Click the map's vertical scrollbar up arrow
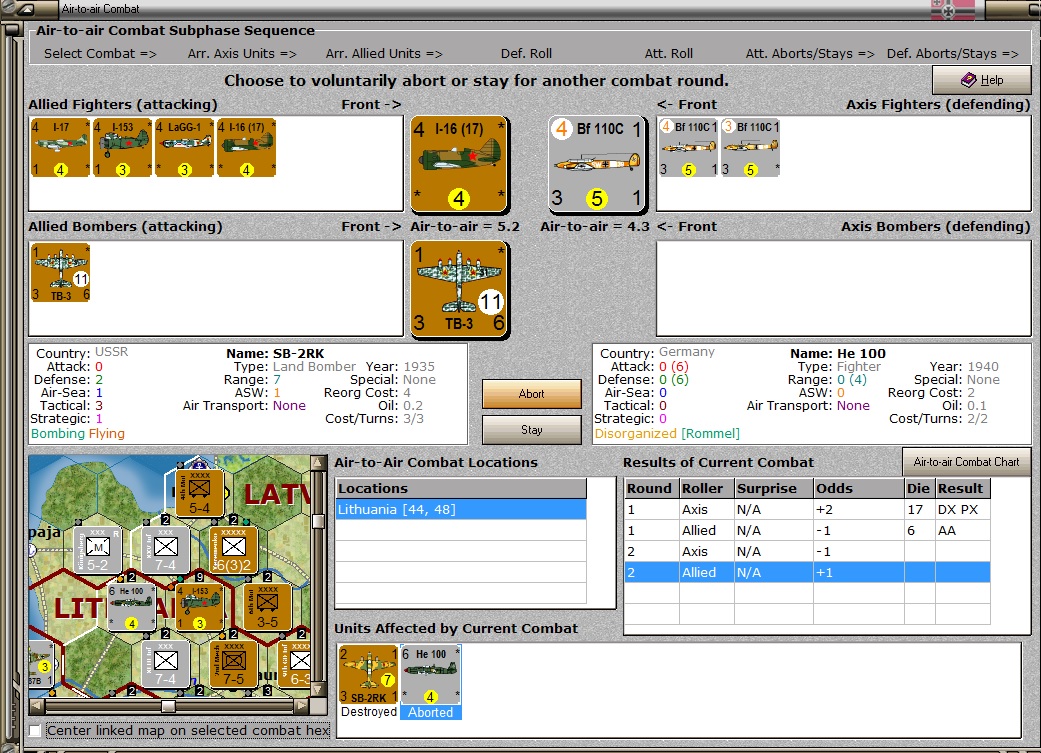 [x=318, y=462]
